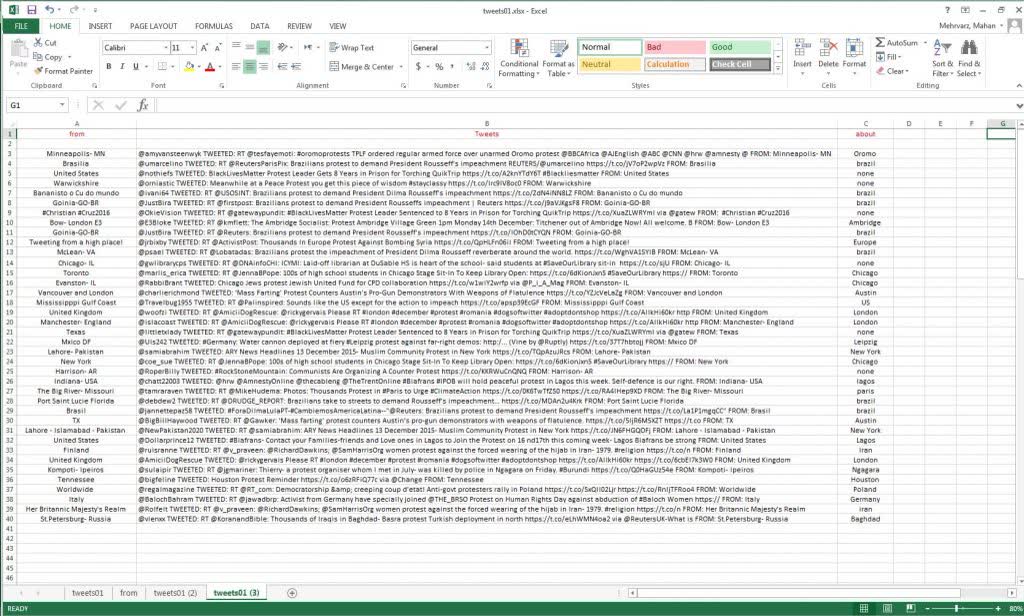Click the Save icon in quick access toolbar

pyautogui.click(x=31, y=10)
